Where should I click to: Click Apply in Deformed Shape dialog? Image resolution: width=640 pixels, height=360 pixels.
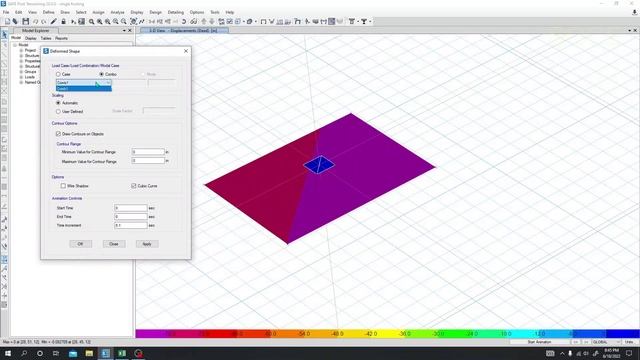[x=147, y=244]
